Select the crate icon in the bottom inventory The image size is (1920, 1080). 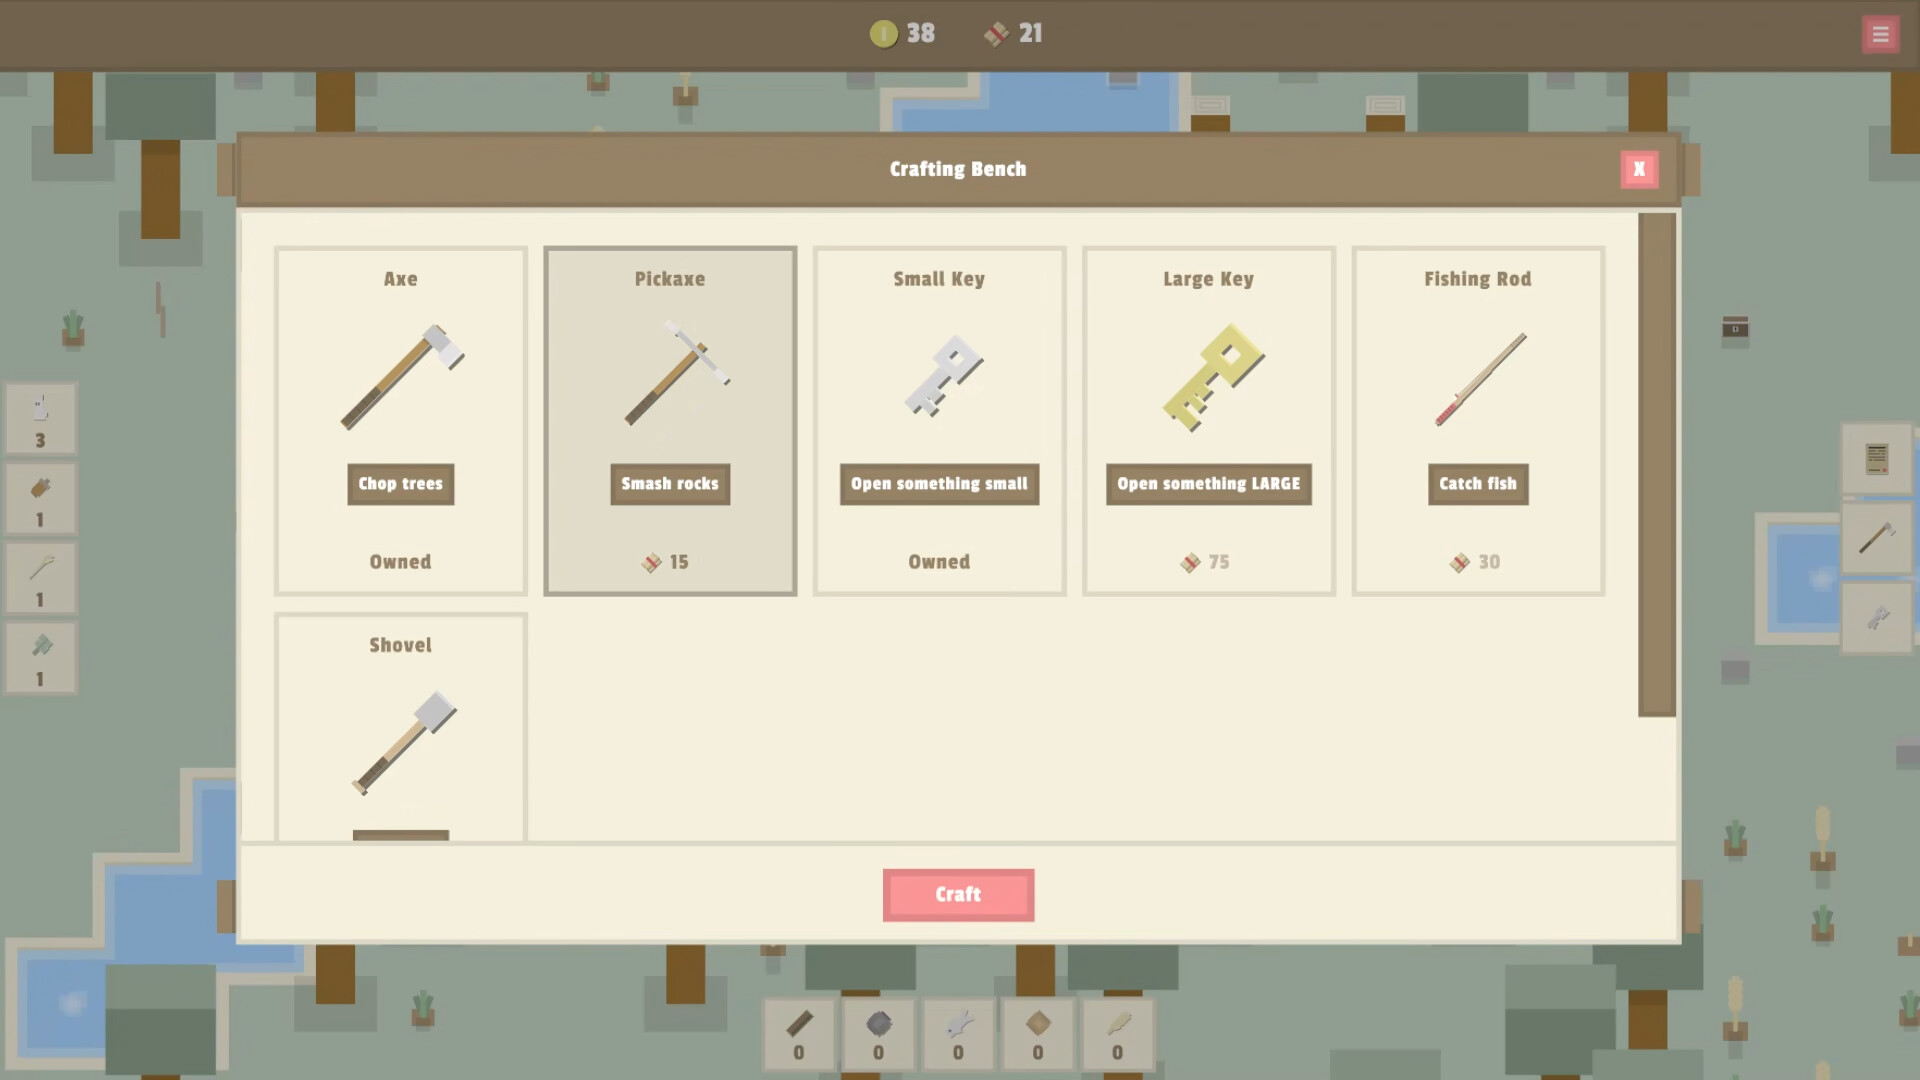point(1037,1034)
